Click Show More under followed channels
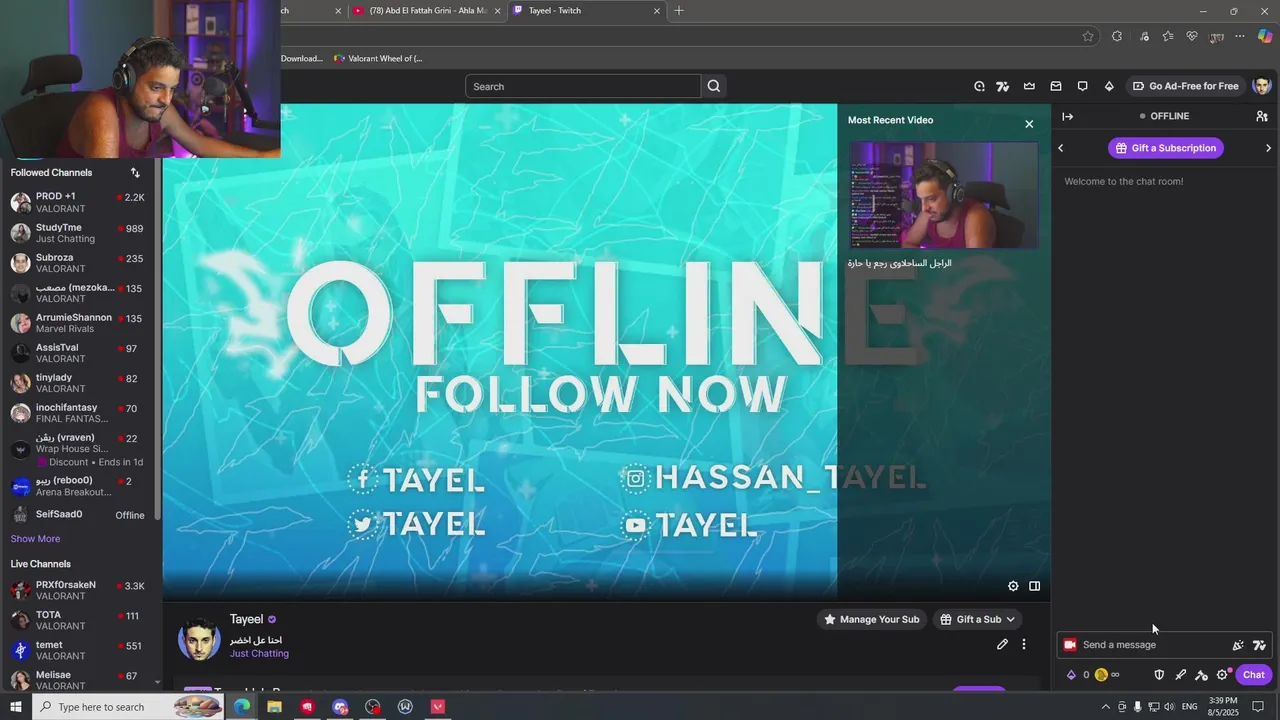The height and width of the screenshot is (720, 1280). click(35, 539)
